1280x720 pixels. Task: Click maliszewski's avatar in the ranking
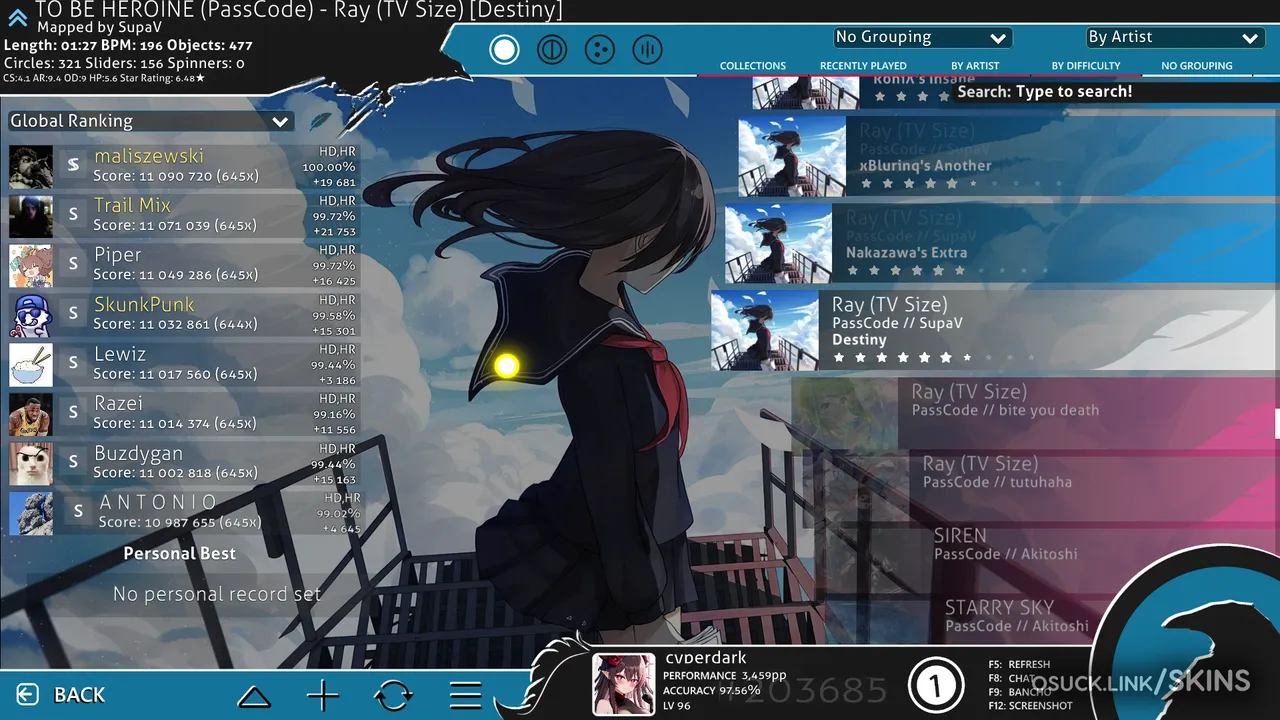(31, 167)
